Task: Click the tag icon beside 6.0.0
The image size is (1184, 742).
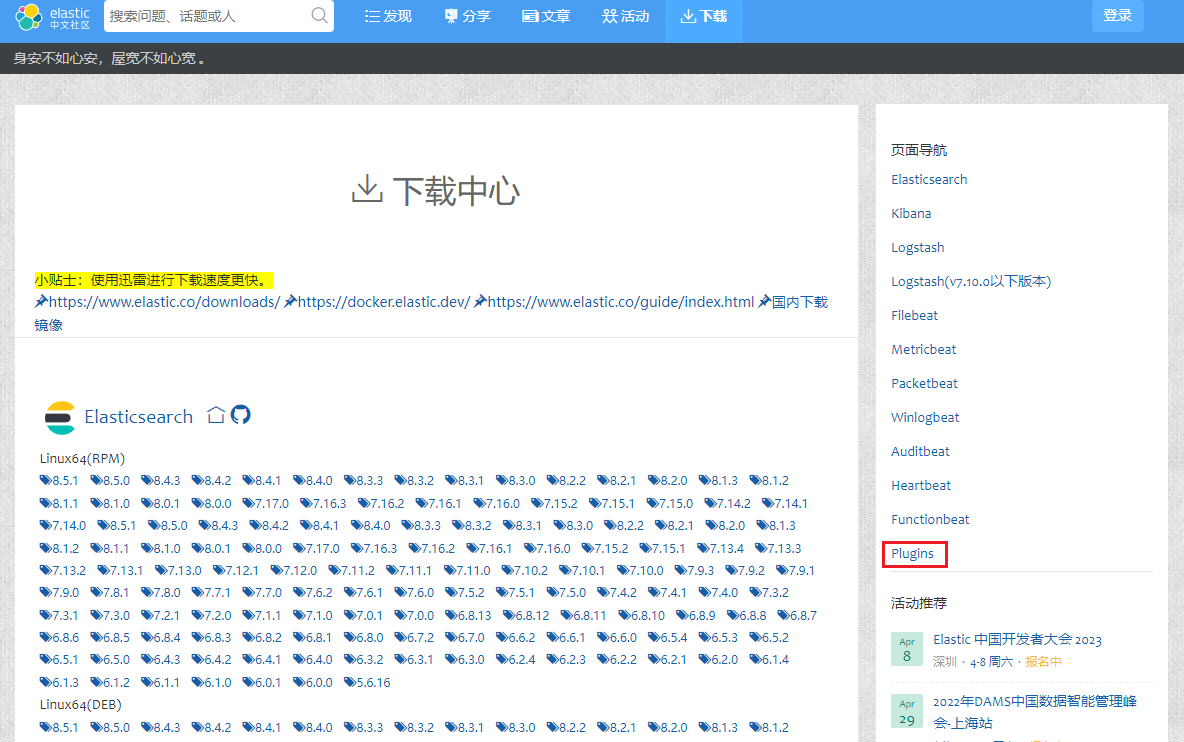Action: pos(298,682)
